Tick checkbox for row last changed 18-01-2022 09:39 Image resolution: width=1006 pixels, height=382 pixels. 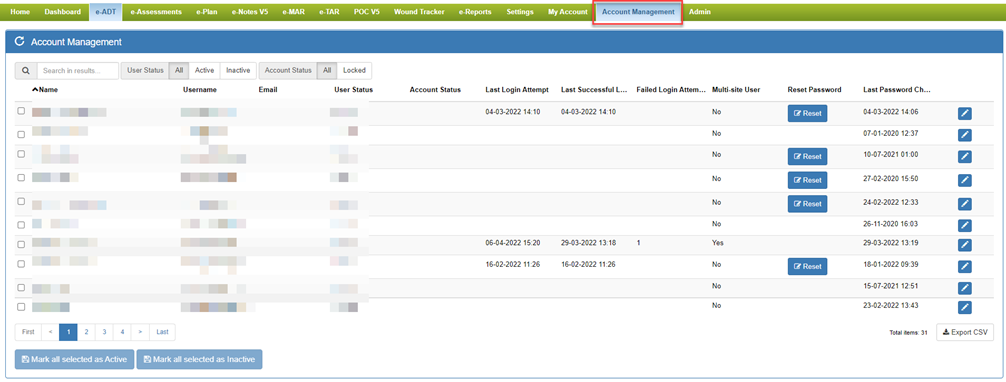21,263
